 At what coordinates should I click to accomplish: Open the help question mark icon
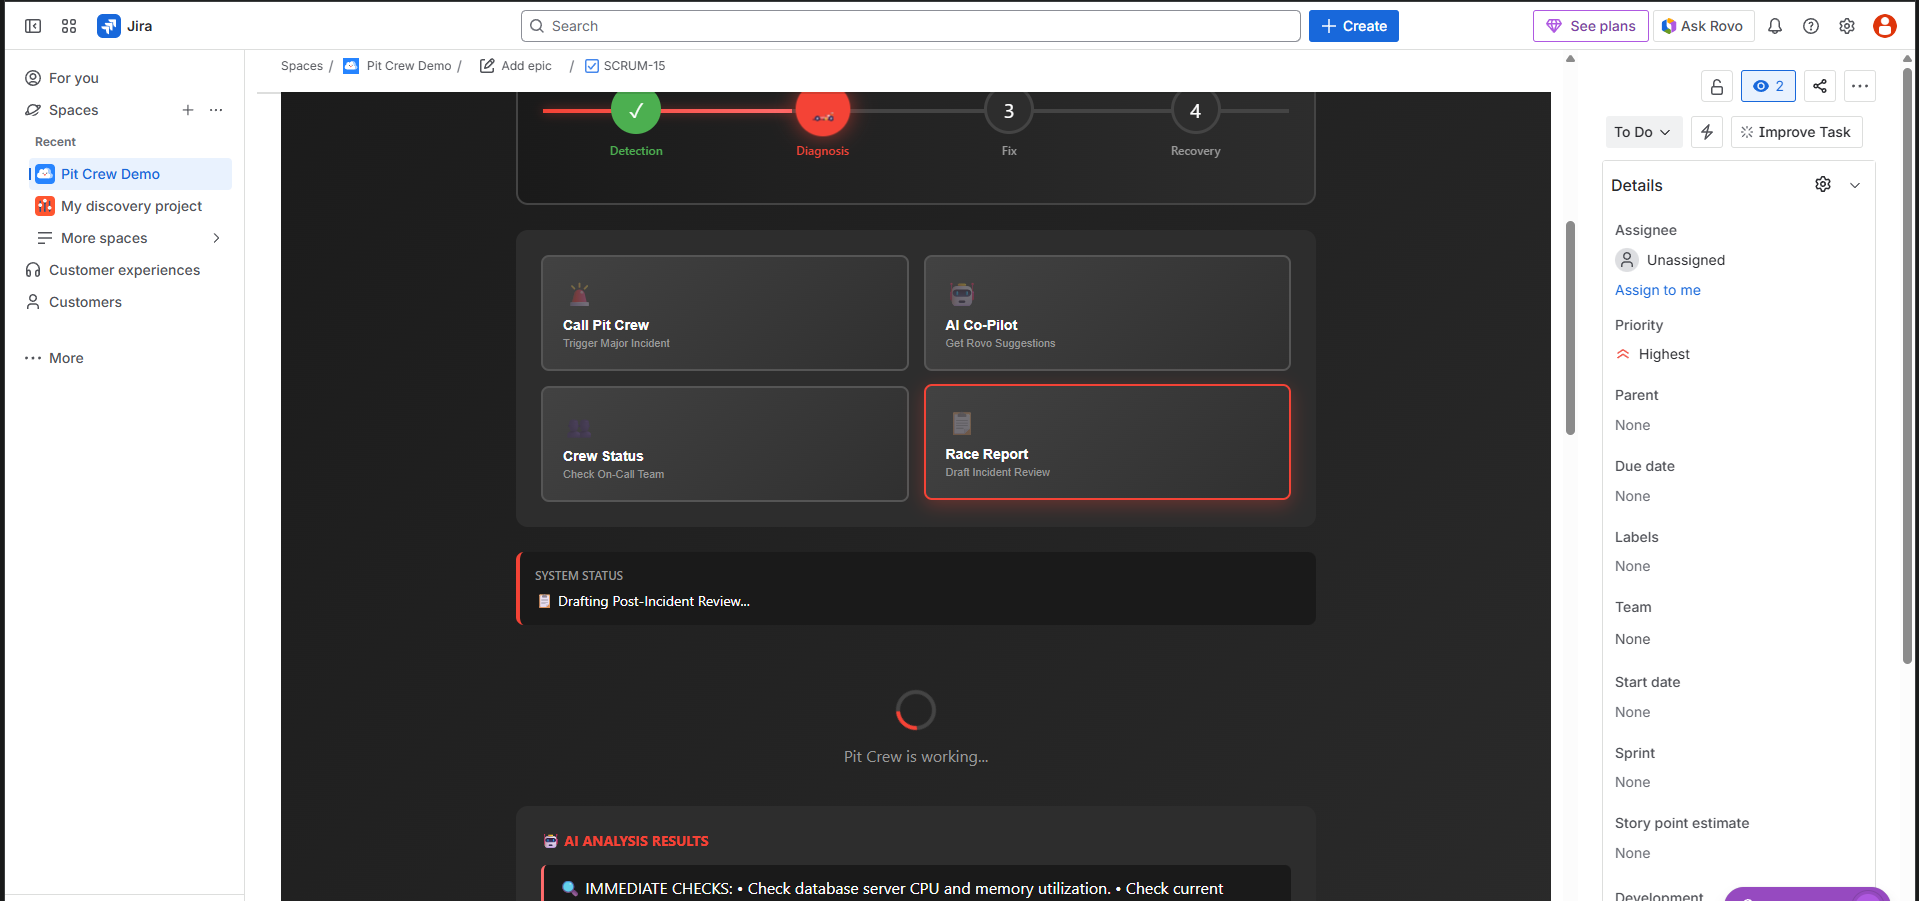click(1811, 26)
